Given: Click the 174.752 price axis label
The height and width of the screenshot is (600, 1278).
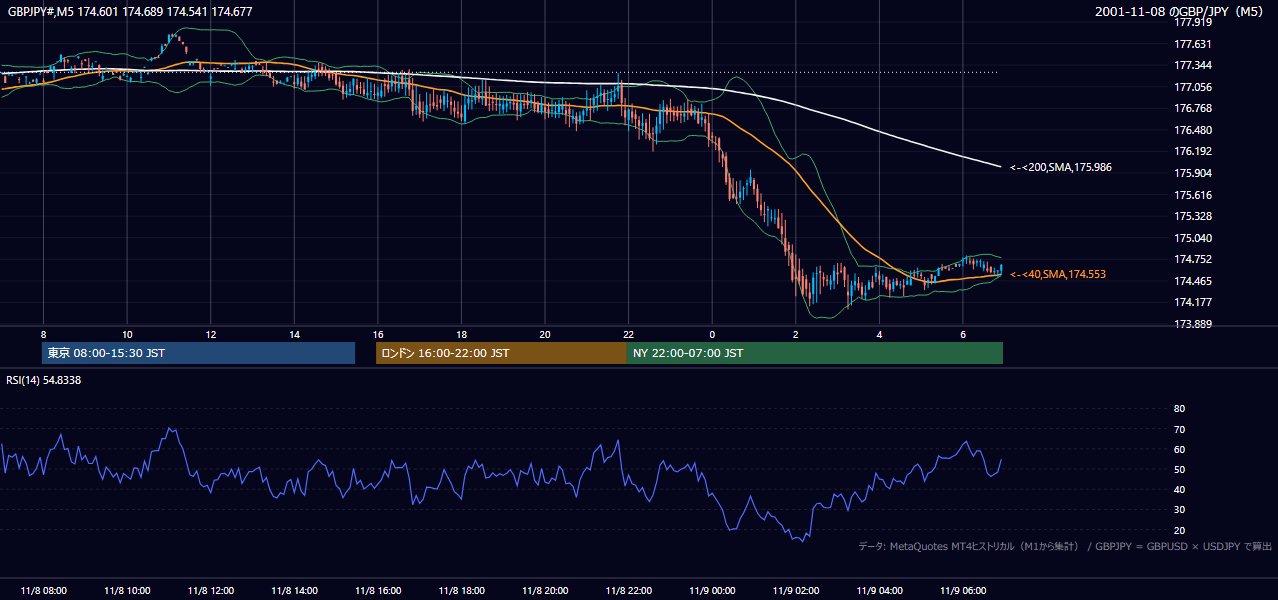Looking at the screenshot, I should pos(1193,259).
